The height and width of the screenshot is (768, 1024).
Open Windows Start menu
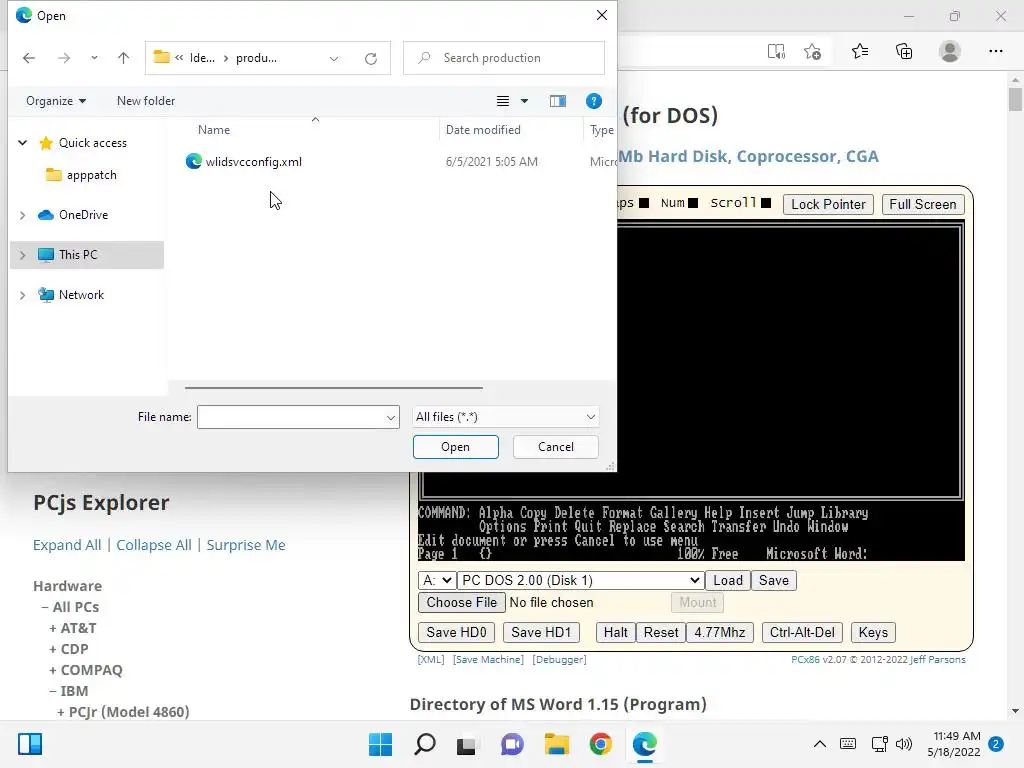click(381, 744)
